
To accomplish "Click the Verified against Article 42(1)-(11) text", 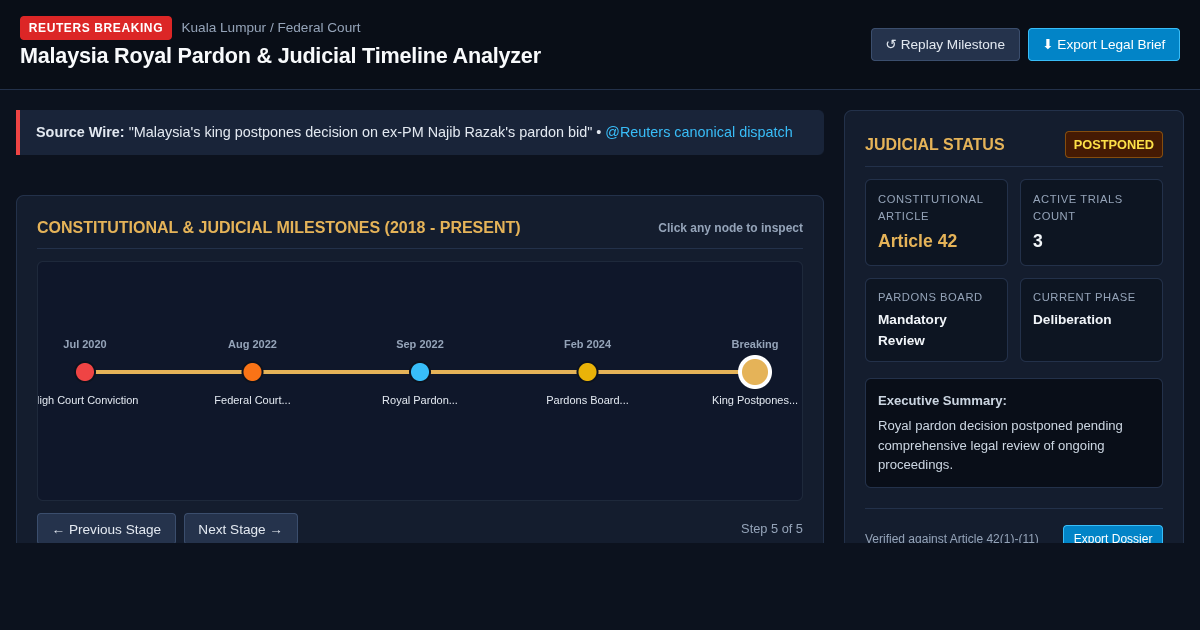I will click(x=952, y=539).
